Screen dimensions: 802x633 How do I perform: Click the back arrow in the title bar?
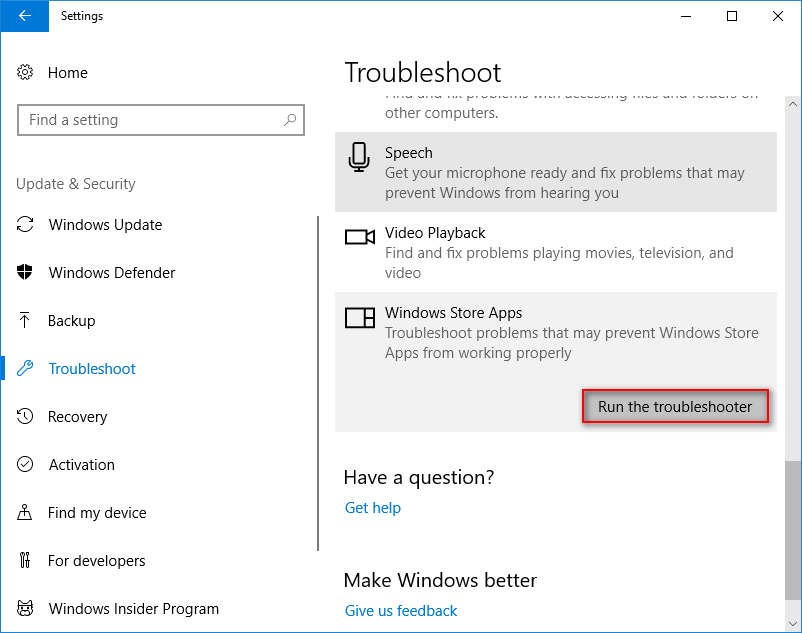pos(24,16)
